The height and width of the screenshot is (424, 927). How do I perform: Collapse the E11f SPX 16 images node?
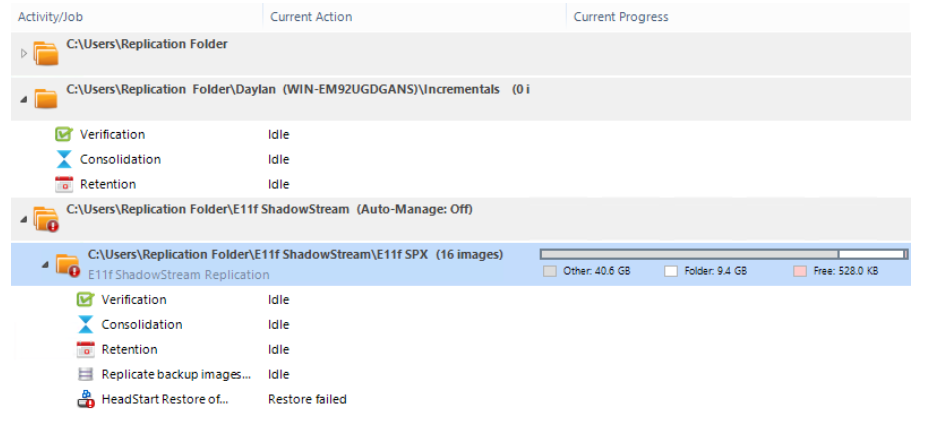point(45,264)
